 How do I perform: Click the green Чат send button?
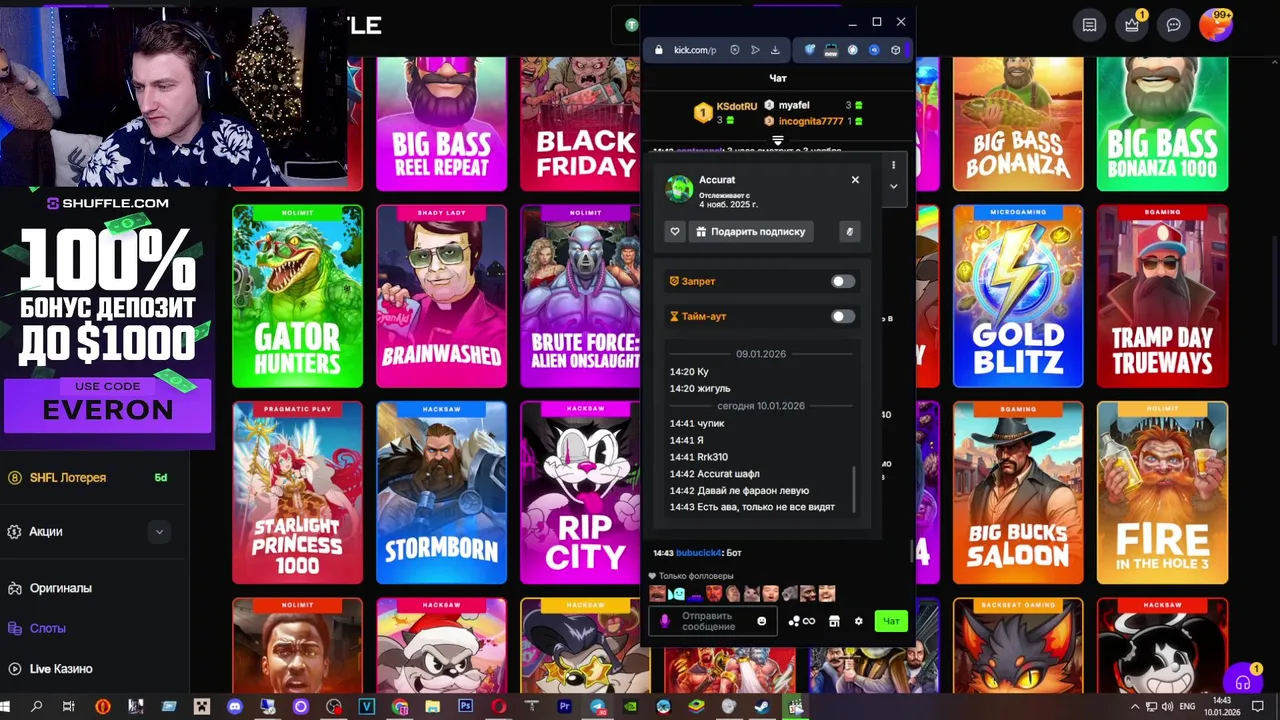click(x=891, y=621)
